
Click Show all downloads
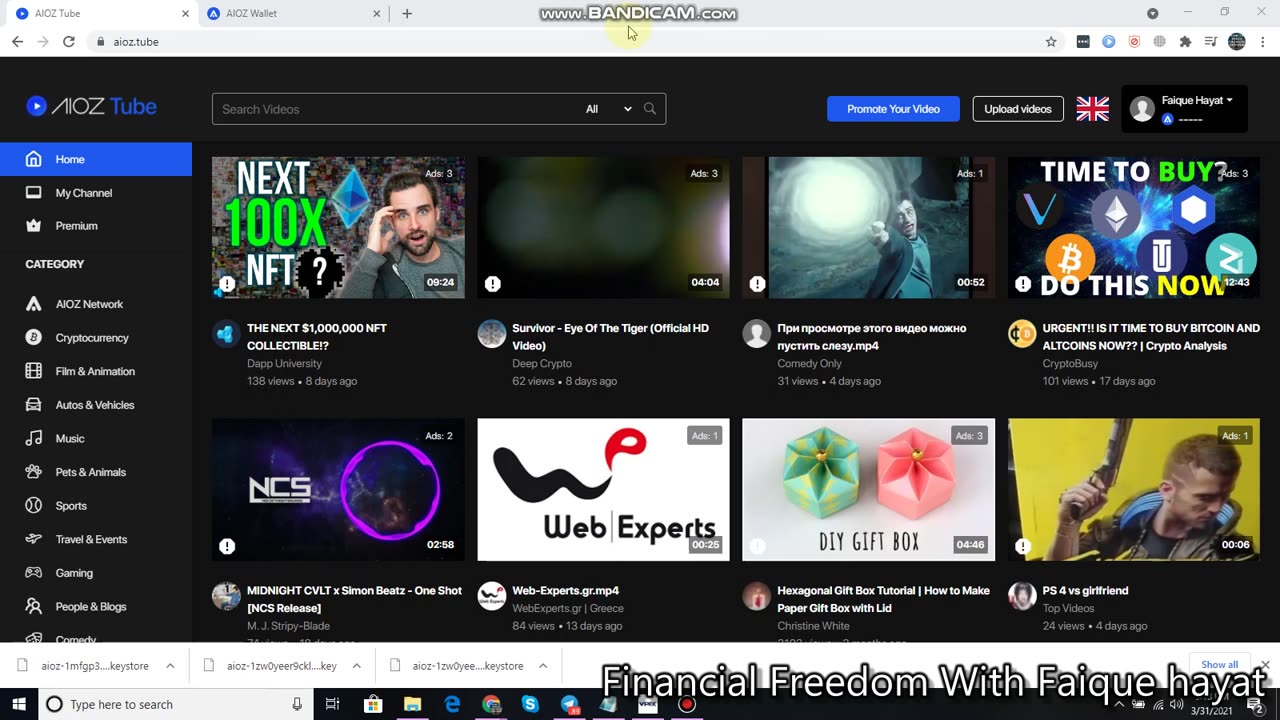1220,665
